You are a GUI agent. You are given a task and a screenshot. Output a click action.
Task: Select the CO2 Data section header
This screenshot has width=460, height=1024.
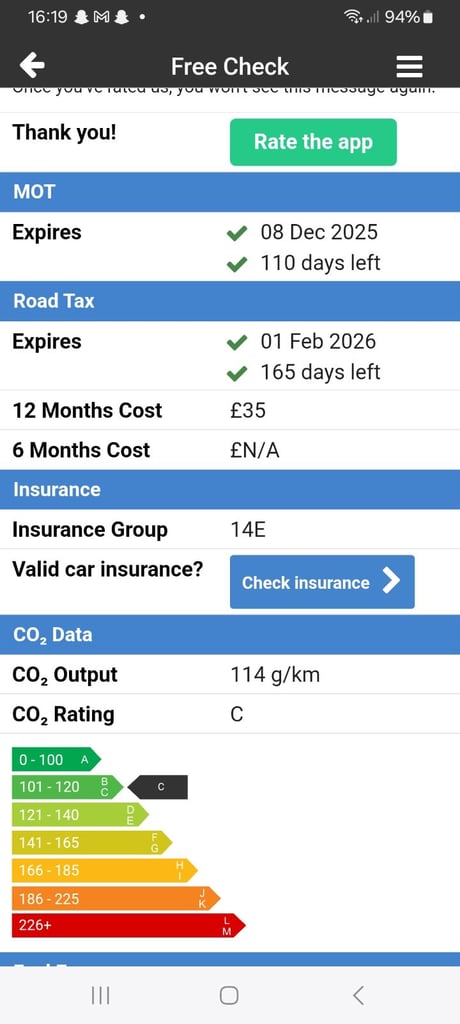pyautogui.click(x=230, y=635)
